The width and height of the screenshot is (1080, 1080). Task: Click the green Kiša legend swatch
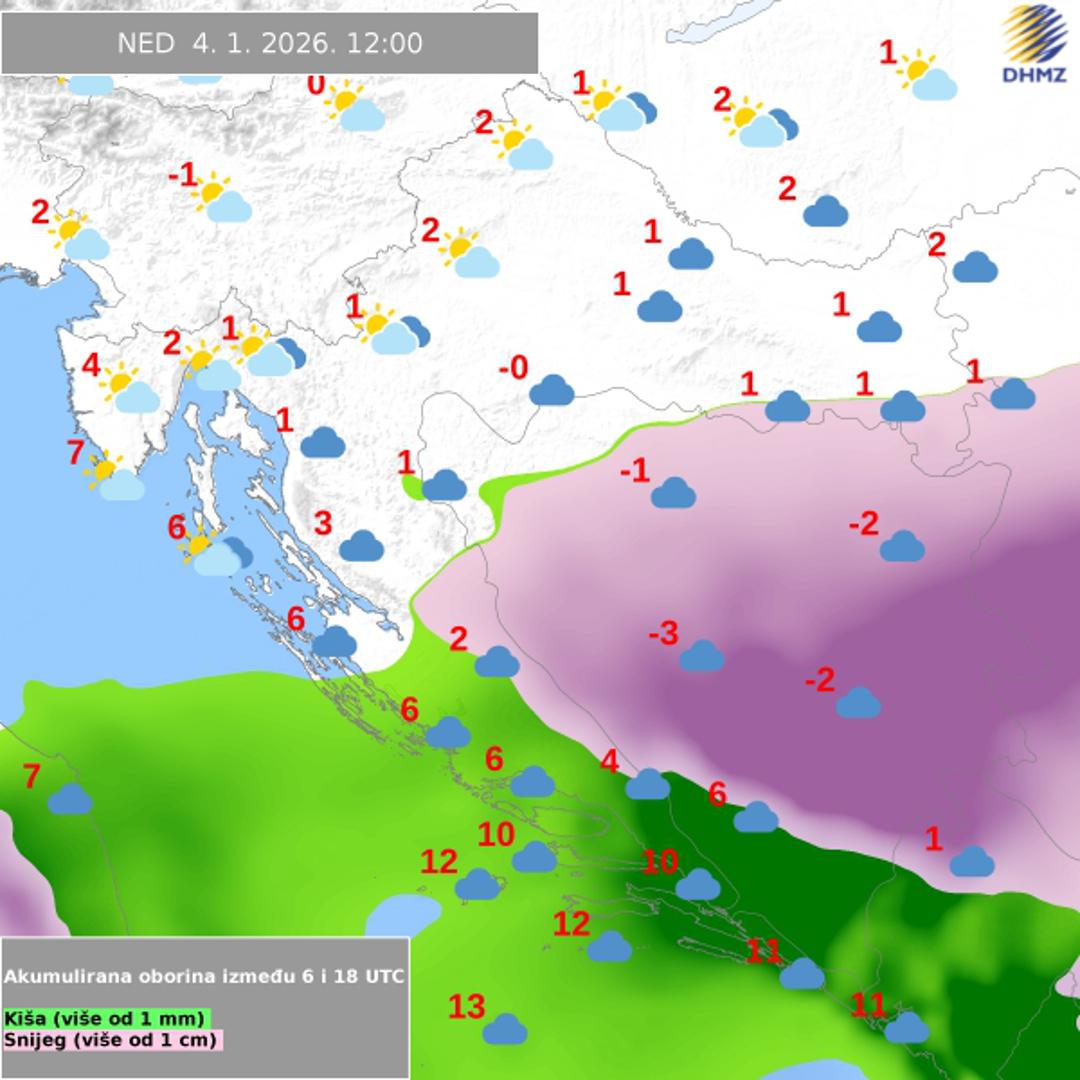(107, 1018)
